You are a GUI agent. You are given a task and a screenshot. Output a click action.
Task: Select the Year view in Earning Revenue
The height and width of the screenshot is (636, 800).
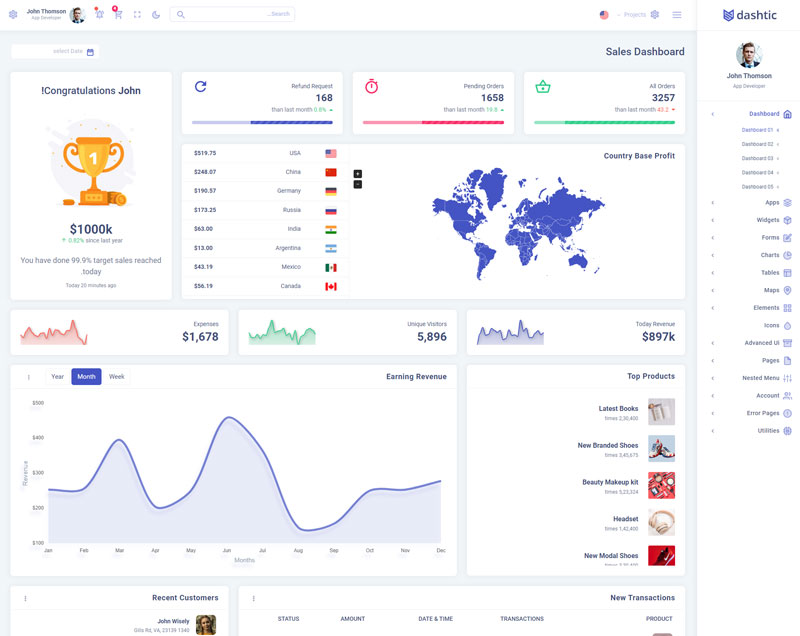pyautogui.click(x=58, y=377)
